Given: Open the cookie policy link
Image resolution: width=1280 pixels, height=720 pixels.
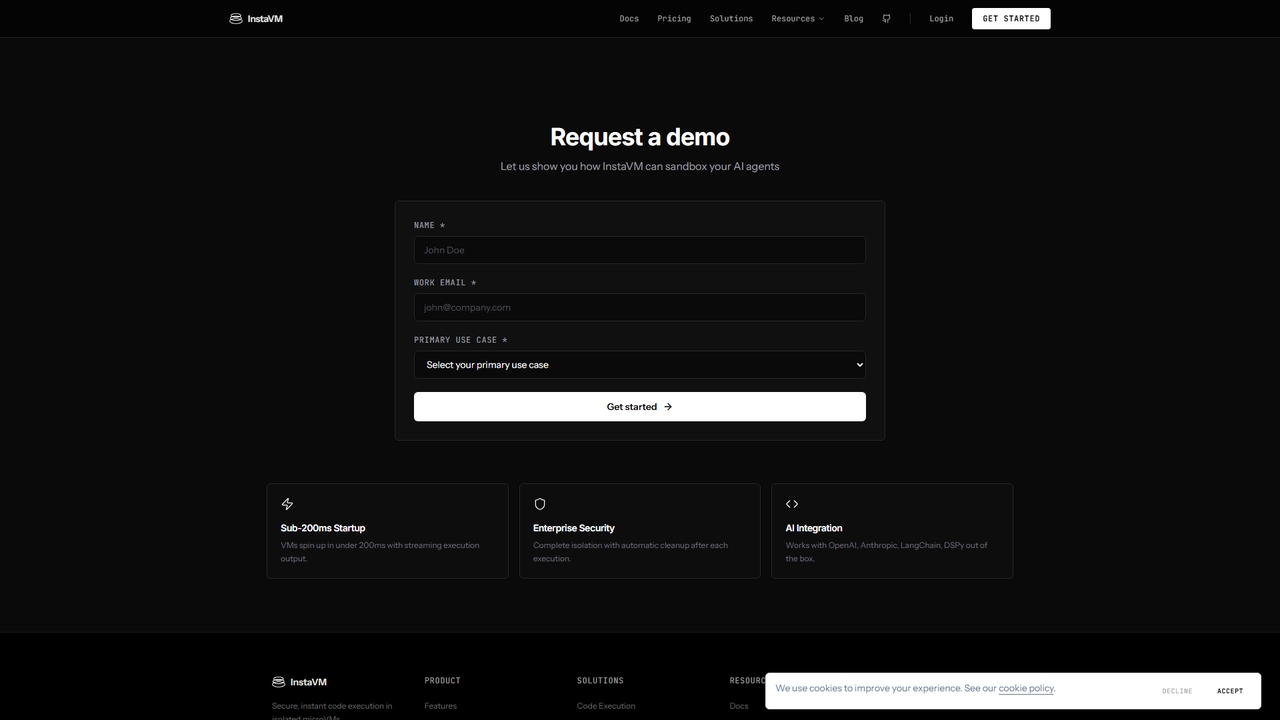Looking at the screenshot, I should point(1026,688).
